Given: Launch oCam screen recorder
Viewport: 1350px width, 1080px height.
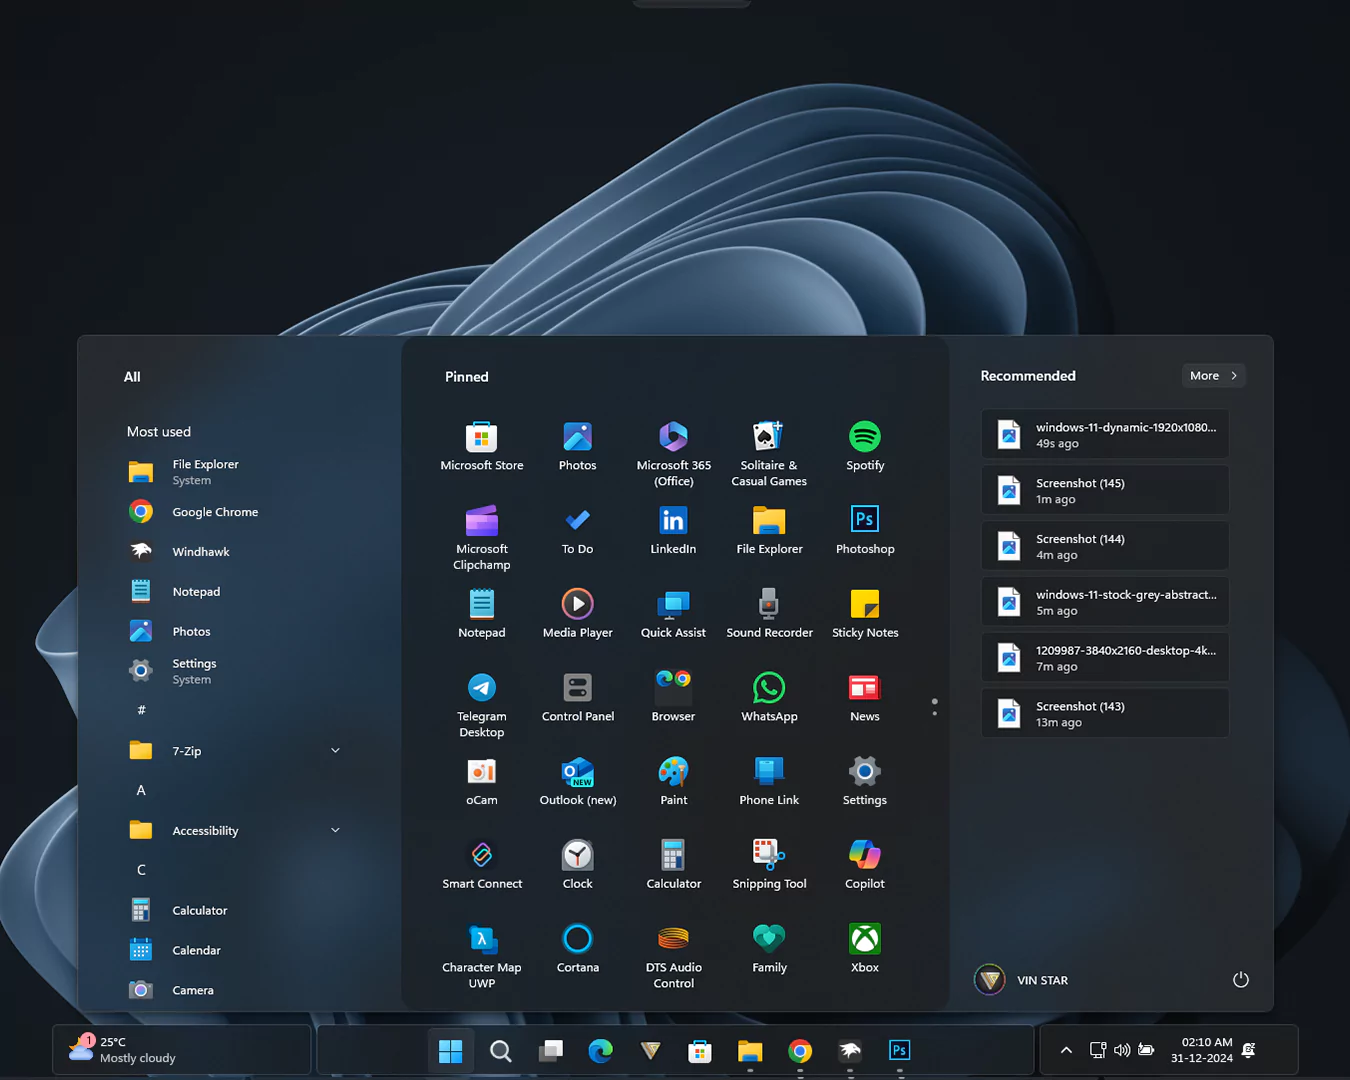Looking at the screenshot, I should tap(481, 782).
